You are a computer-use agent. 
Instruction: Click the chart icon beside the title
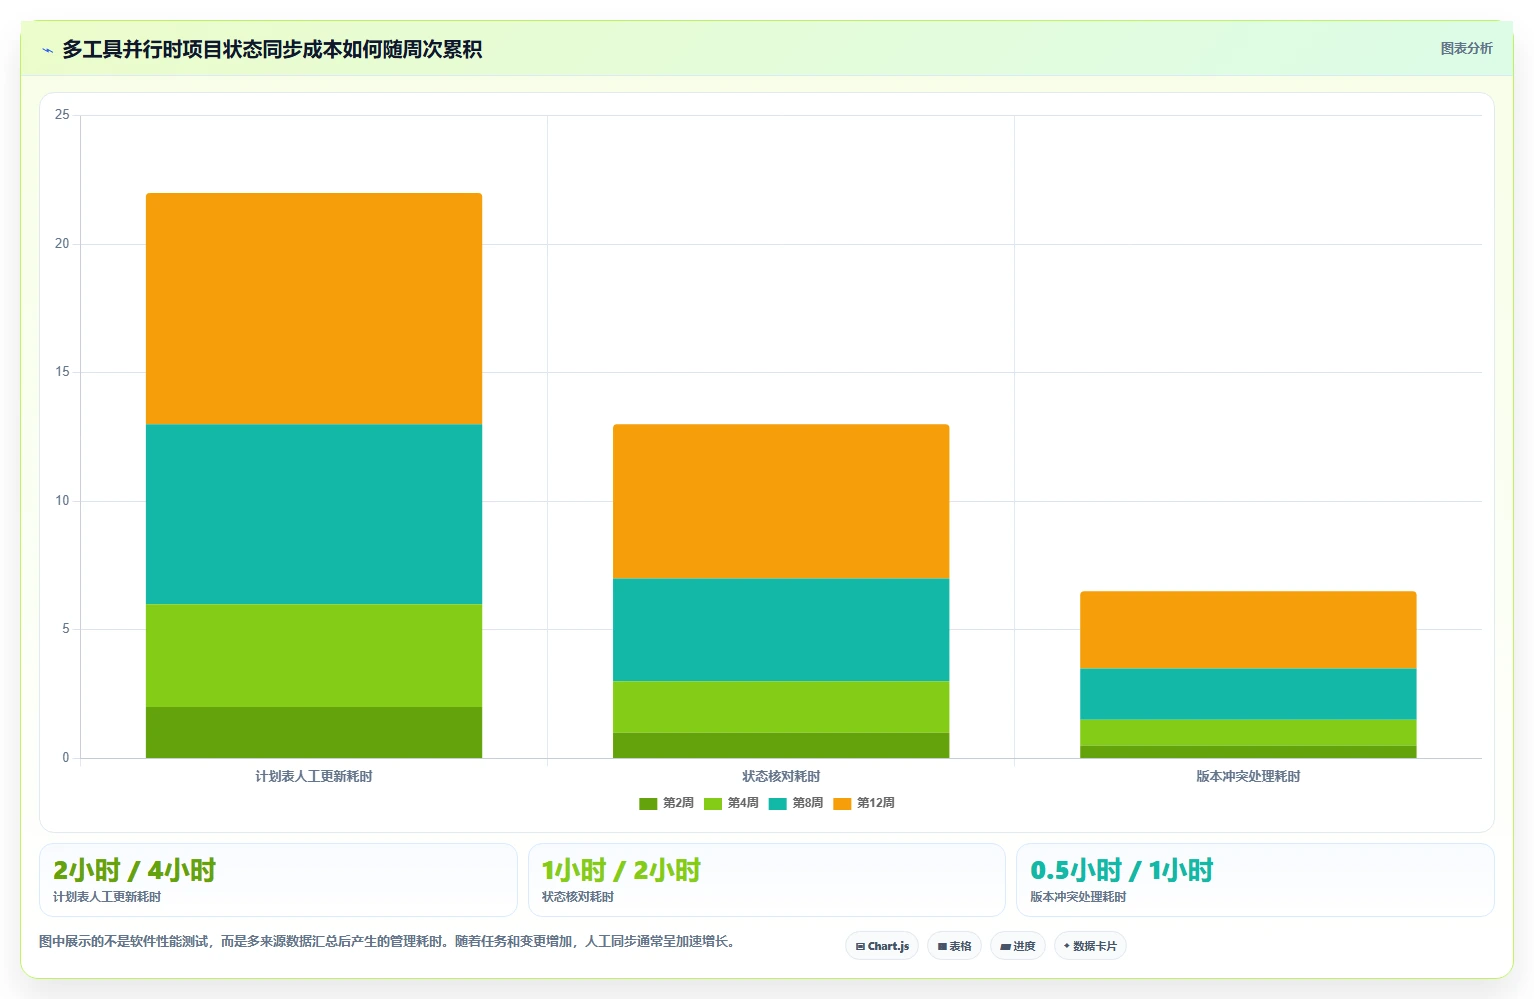[47, 50]
